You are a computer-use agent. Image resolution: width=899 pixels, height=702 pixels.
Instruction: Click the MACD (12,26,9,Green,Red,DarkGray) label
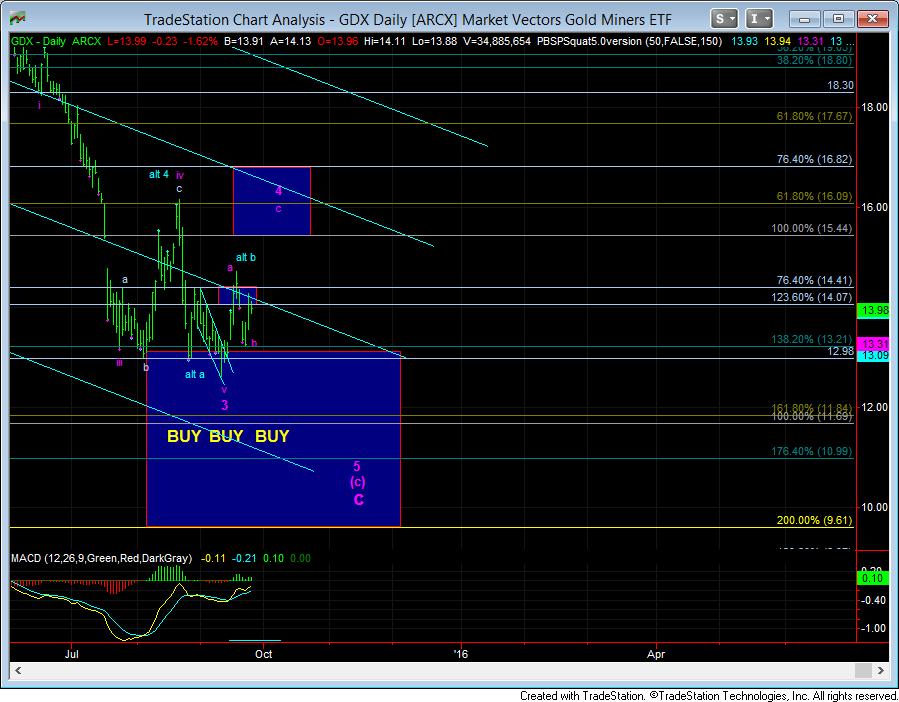click(x=101, y=558)
